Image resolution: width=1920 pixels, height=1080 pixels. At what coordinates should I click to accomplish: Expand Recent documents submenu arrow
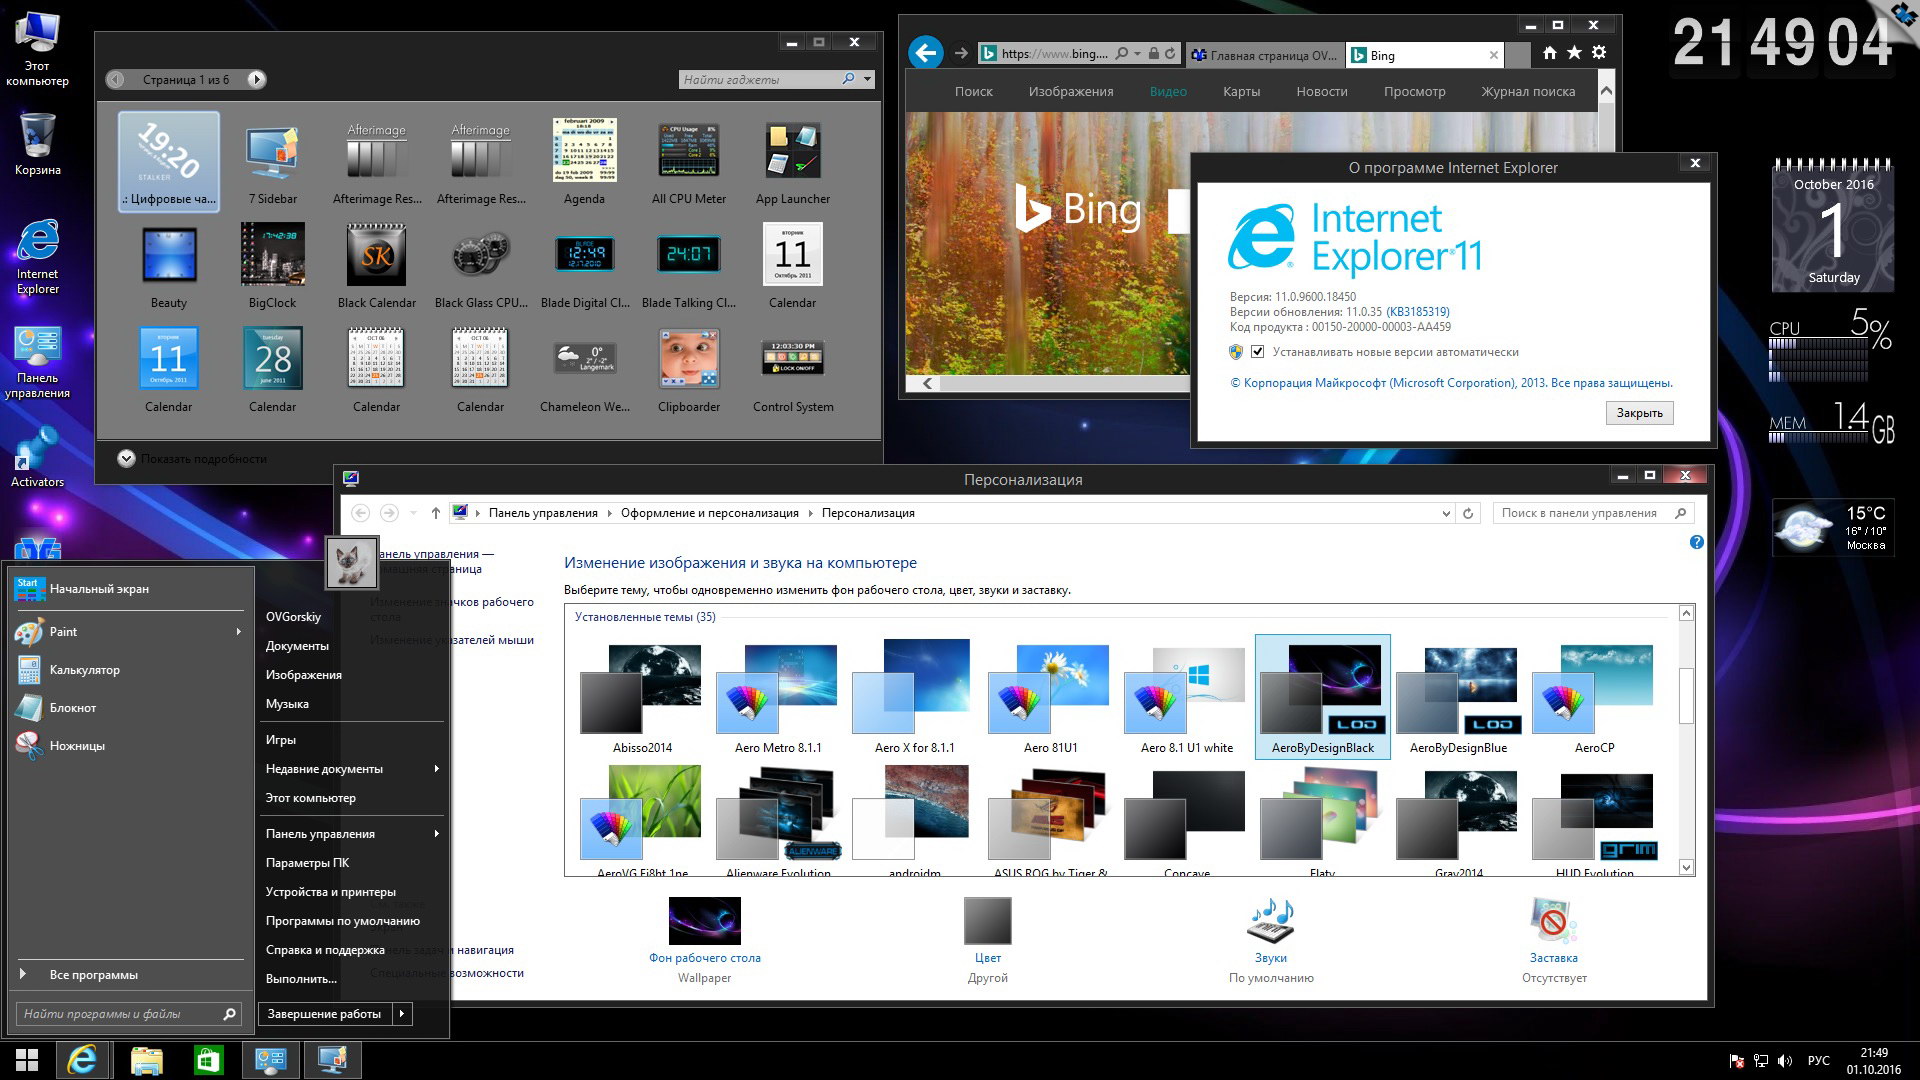[x=437, y=769]
